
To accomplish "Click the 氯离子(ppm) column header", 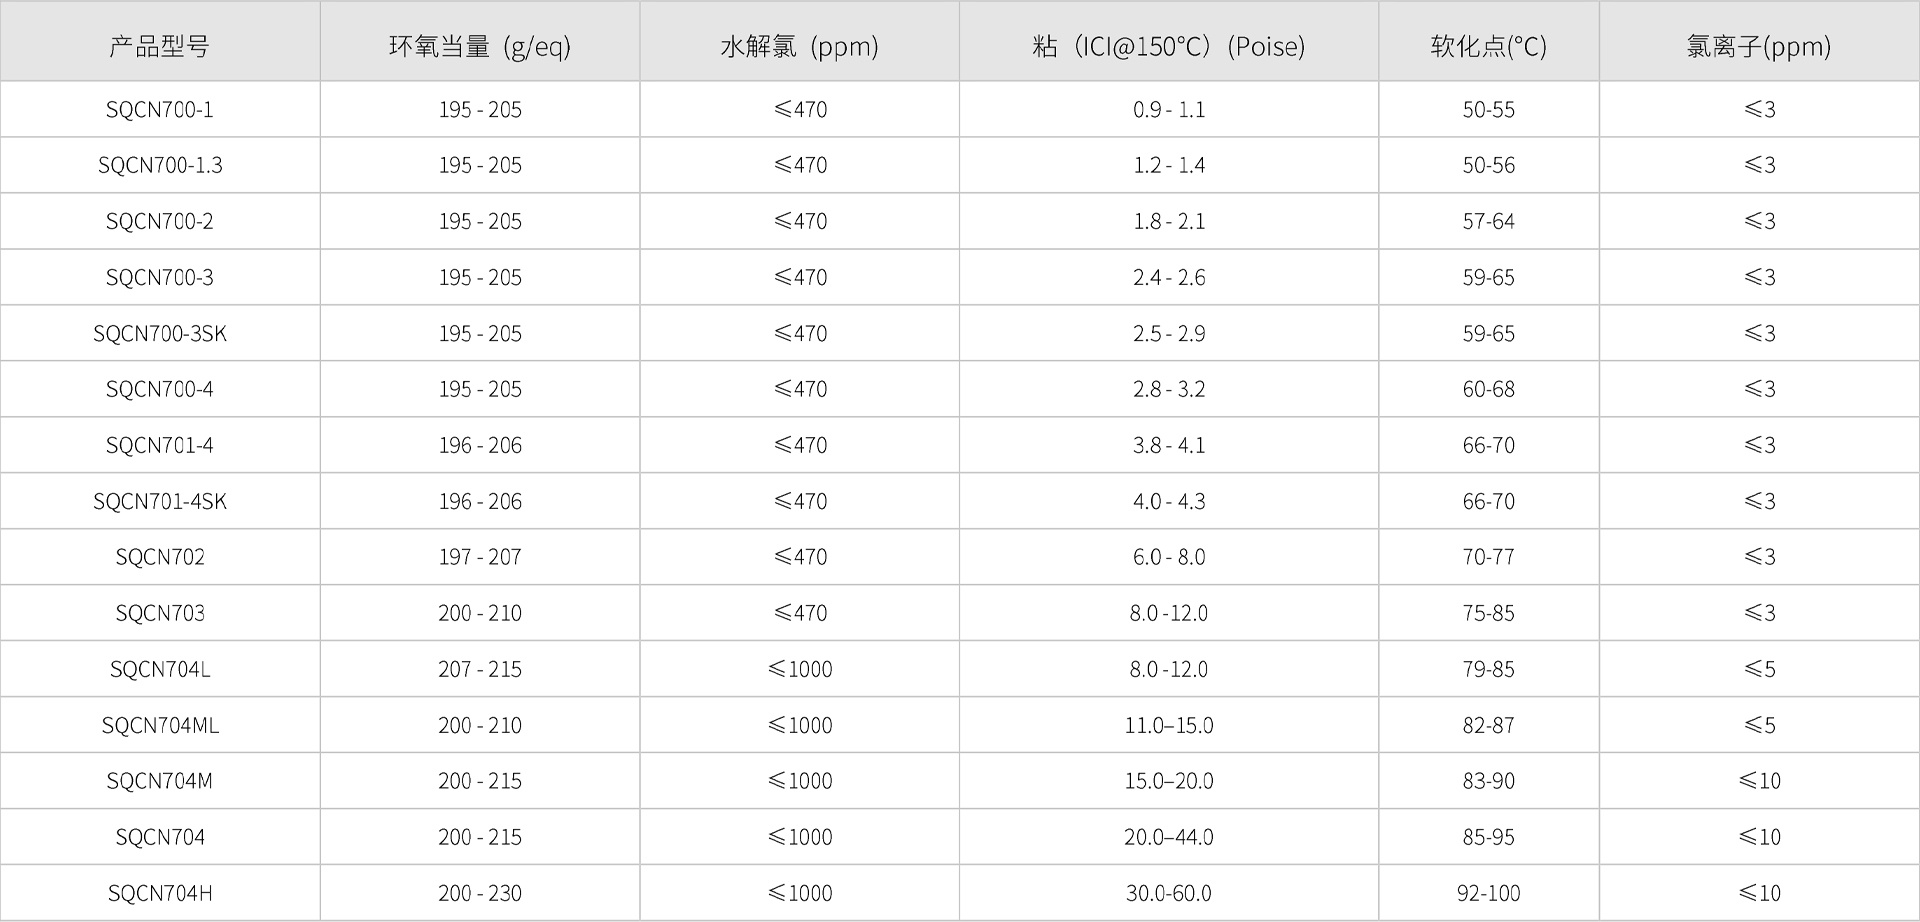I will (x=1758, y=46).
